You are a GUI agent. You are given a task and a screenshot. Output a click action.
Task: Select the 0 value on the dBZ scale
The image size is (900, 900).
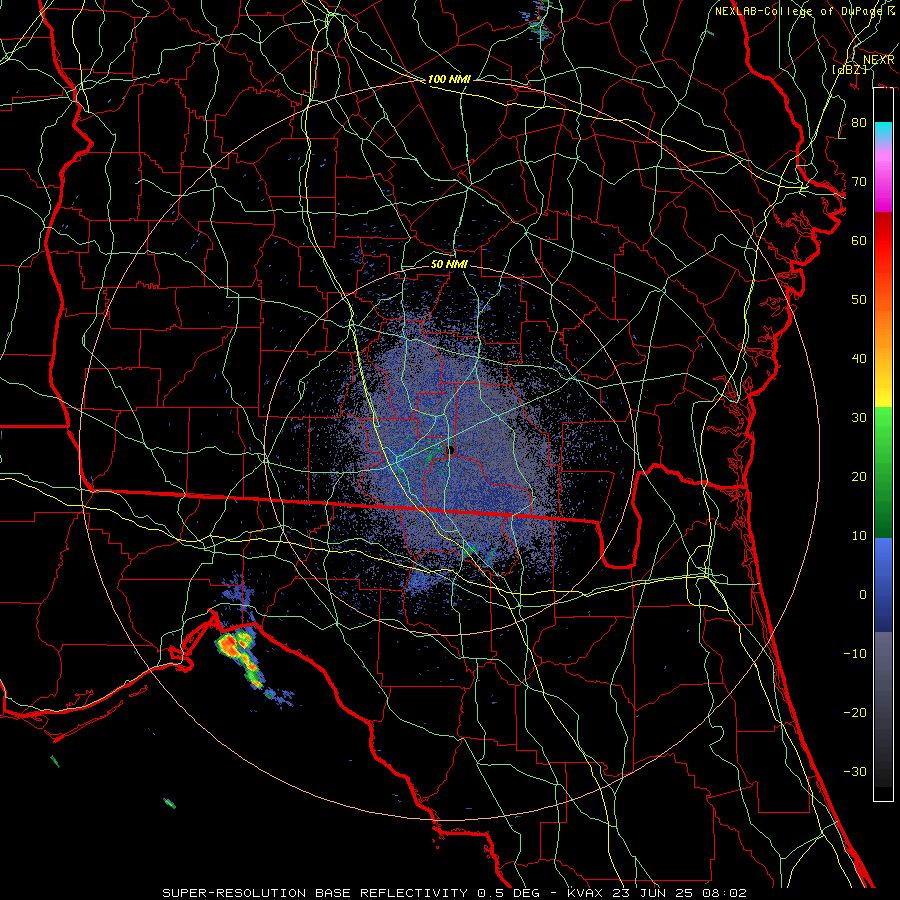click(x=863, y=595)
